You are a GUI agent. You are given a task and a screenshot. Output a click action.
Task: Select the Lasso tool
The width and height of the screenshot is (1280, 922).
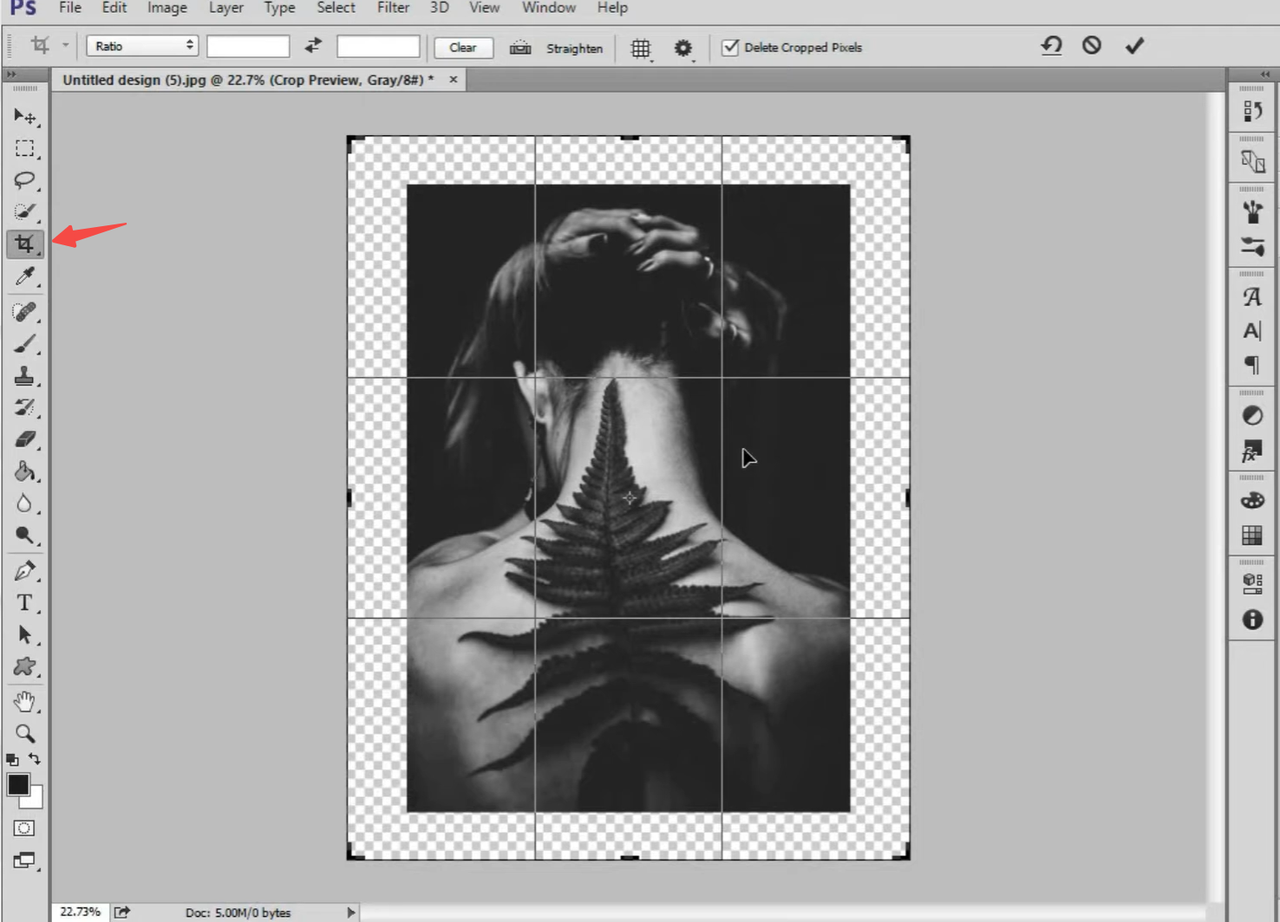[x=25, y=180]
